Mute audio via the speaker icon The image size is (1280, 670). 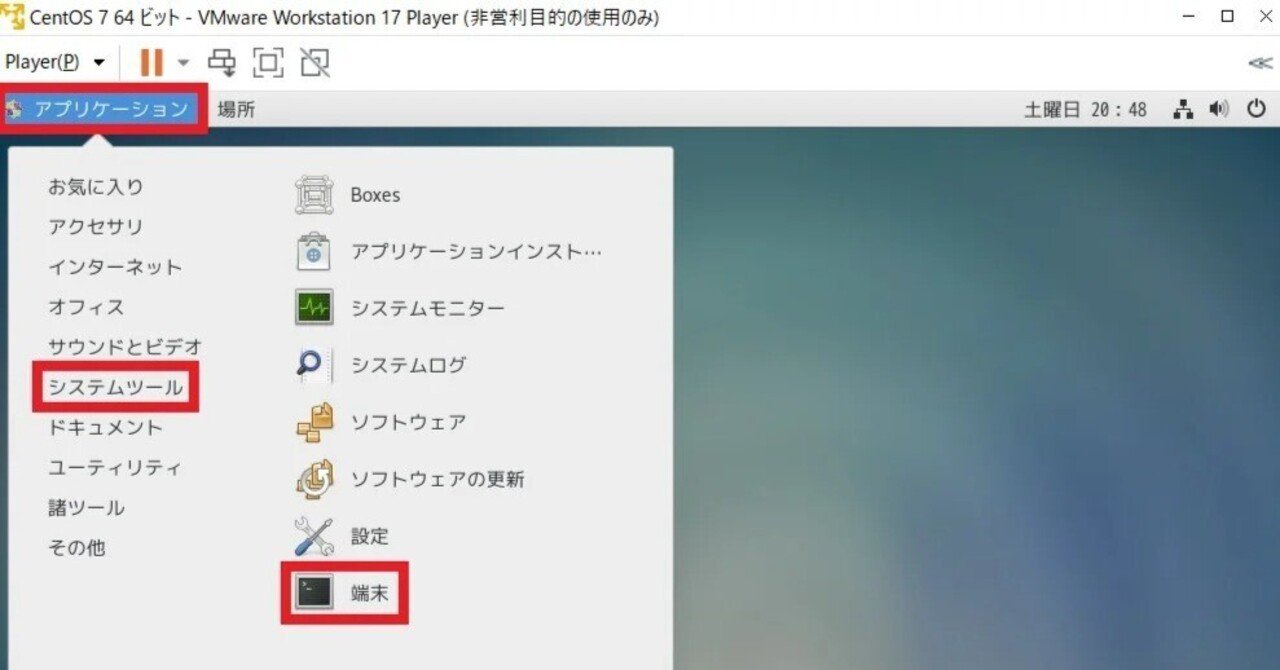pos(1219,109)
